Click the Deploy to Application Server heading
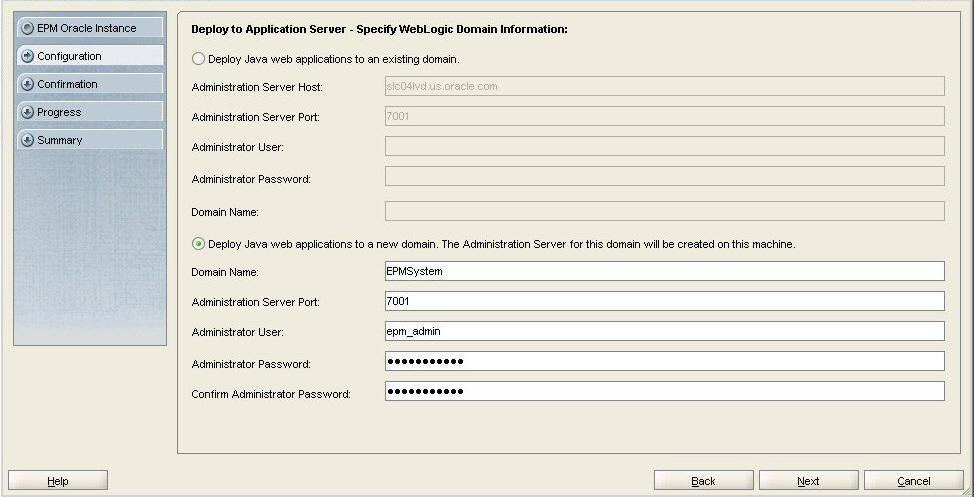The image size is (974, 497). click(380, 29)
